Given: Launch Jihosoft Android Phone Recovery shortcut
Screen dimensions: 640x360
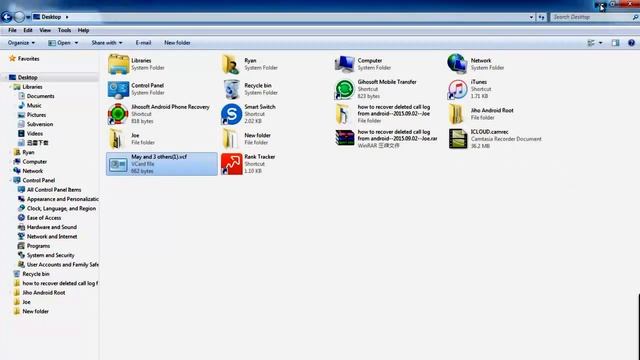Looking at the screenshot, I should click(118, 114).
